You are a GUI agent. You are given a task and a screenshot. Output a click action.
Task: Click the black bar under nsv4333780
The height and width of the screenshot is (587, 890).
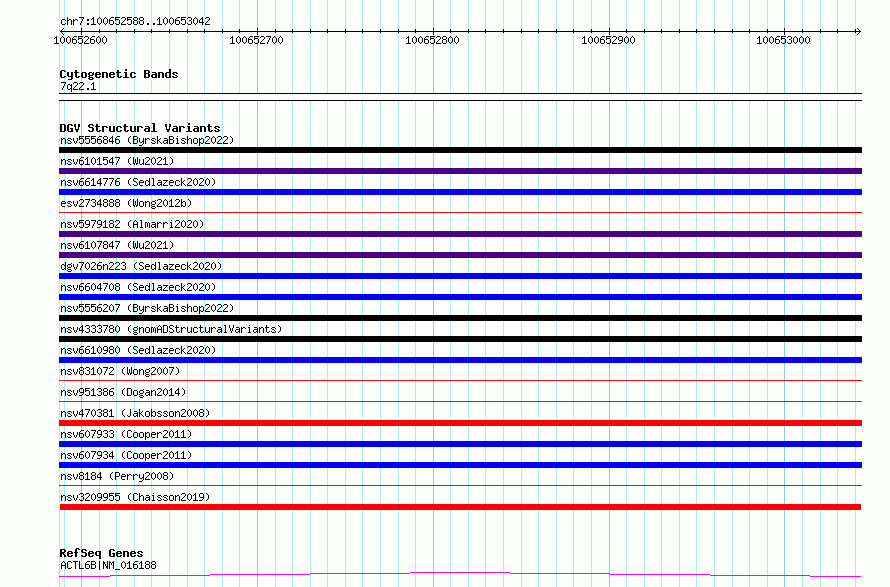[x=460, y=339]
